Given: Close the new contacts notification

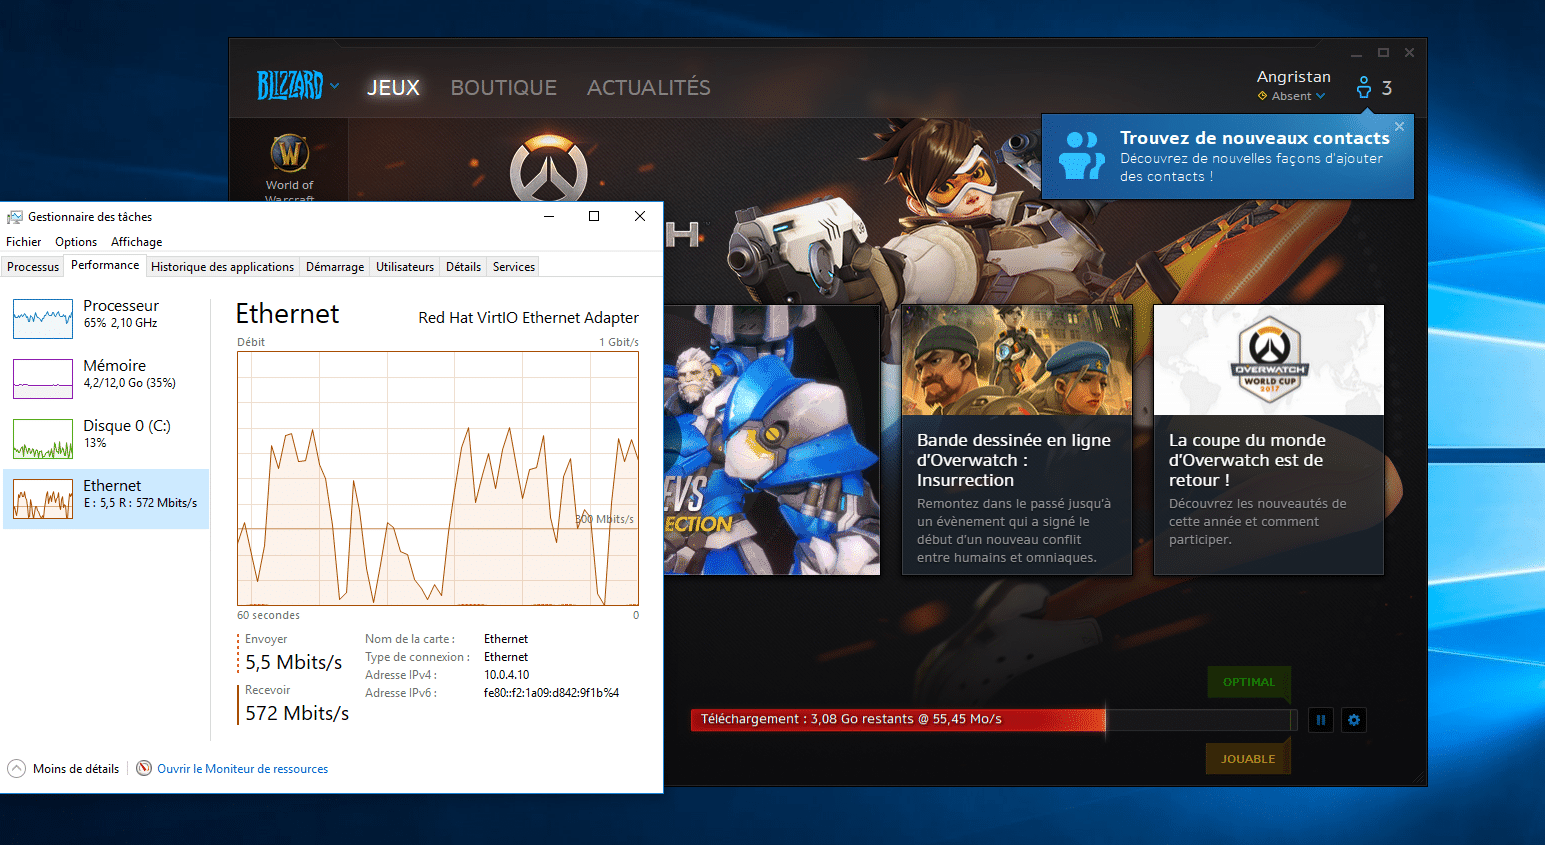Looking at the screenshot, I should pos(1399,126).
